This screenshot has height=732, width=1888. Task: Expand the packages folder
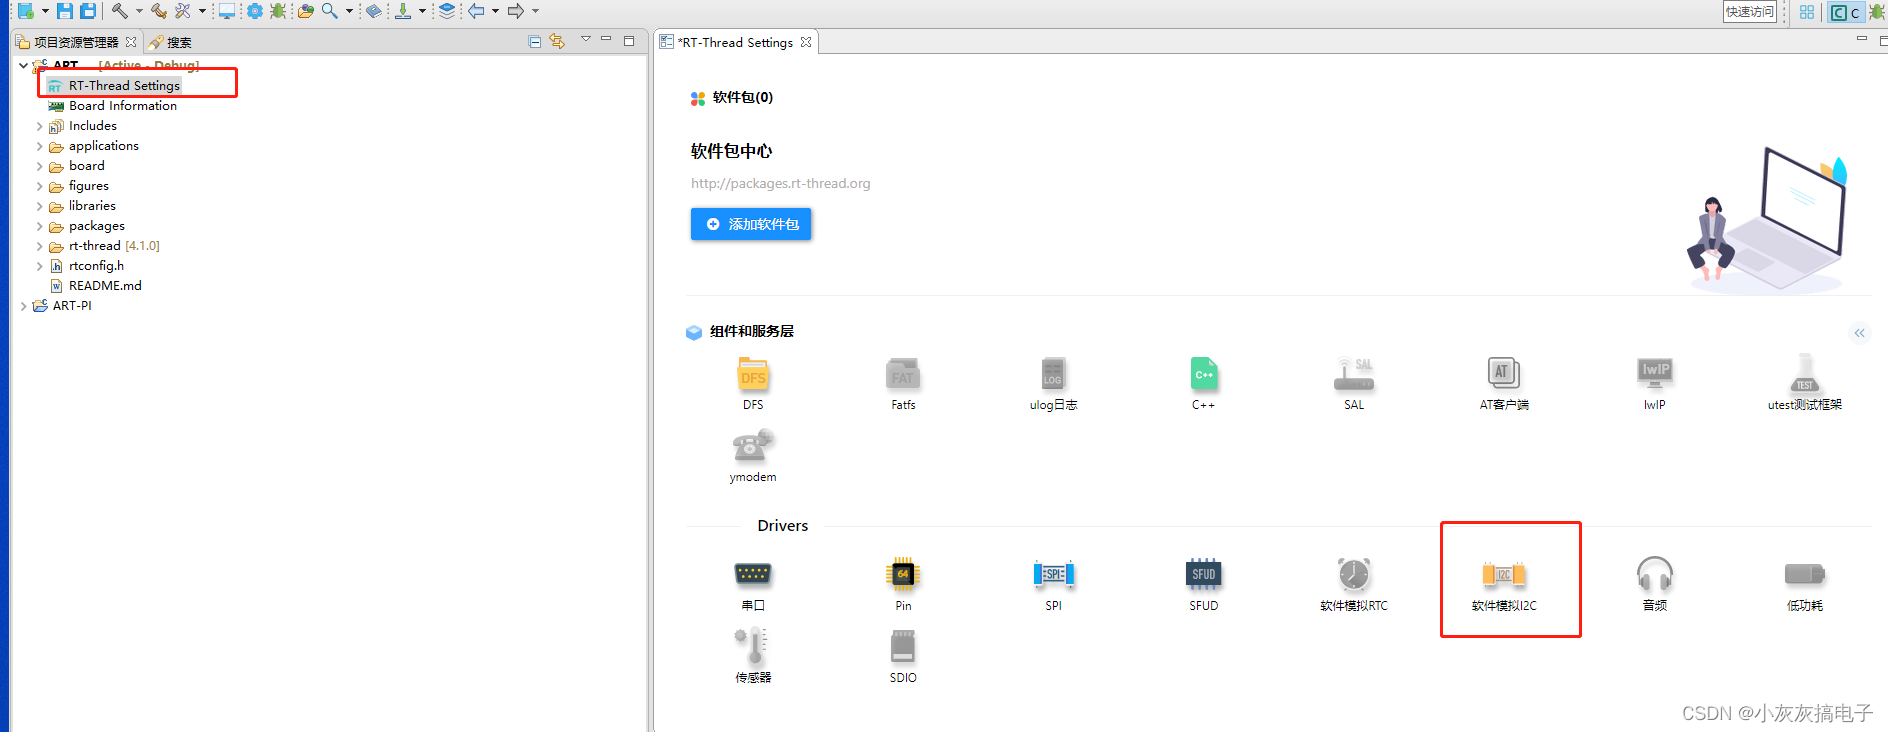tap(40, 226)
